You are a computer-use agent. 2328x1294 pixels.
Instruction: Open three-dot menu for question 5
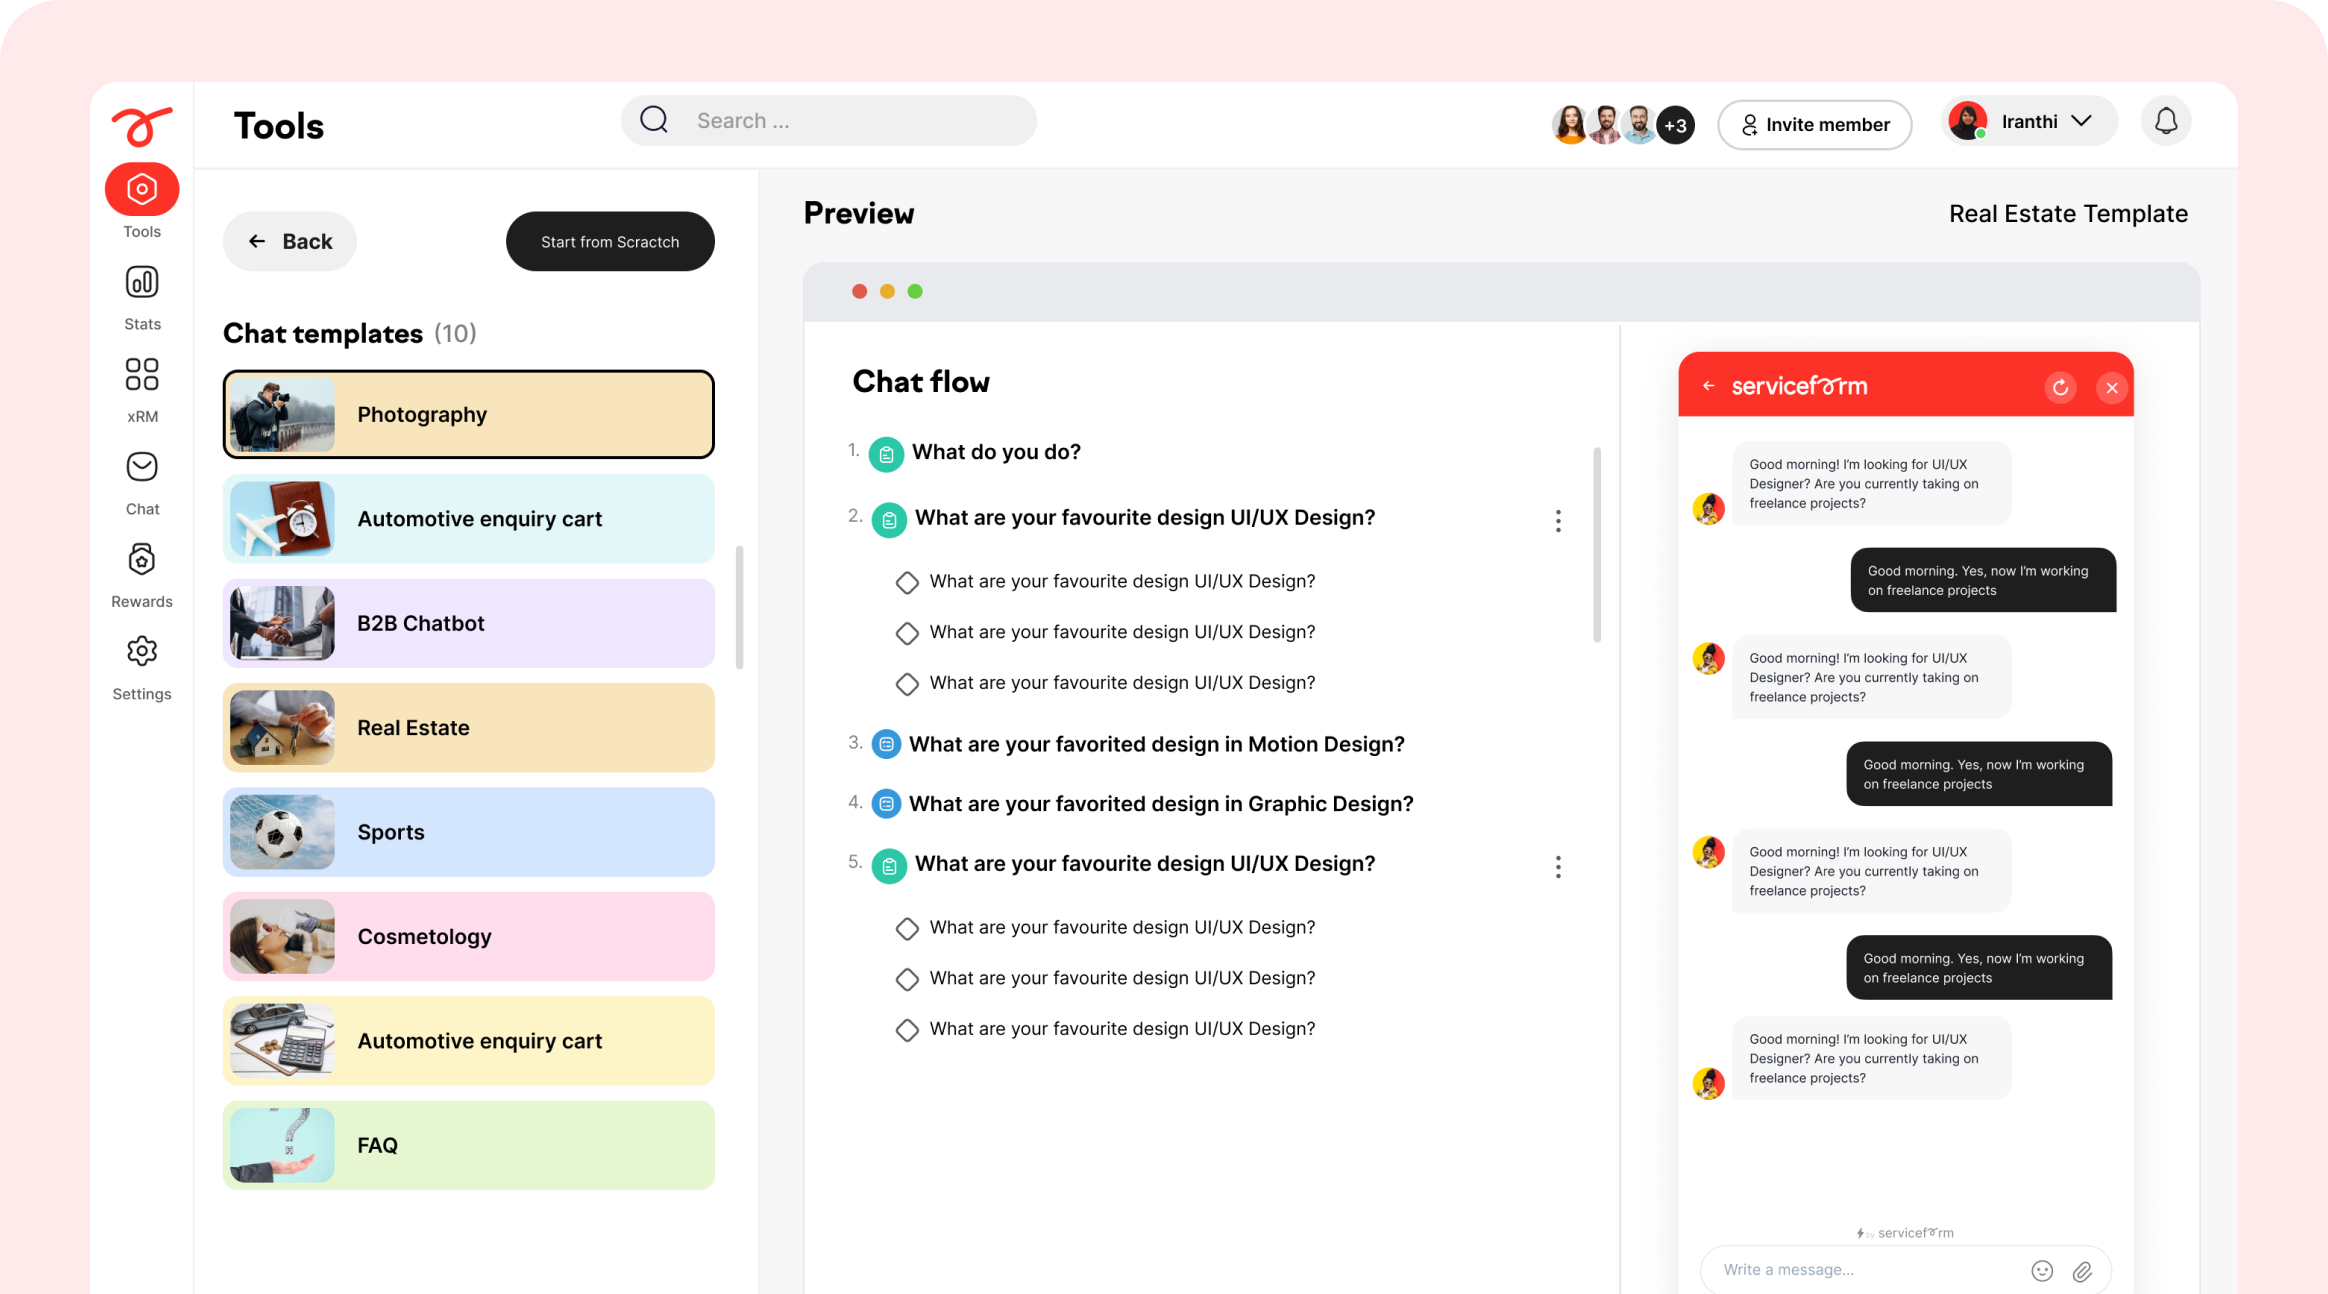pos(1558,866)
